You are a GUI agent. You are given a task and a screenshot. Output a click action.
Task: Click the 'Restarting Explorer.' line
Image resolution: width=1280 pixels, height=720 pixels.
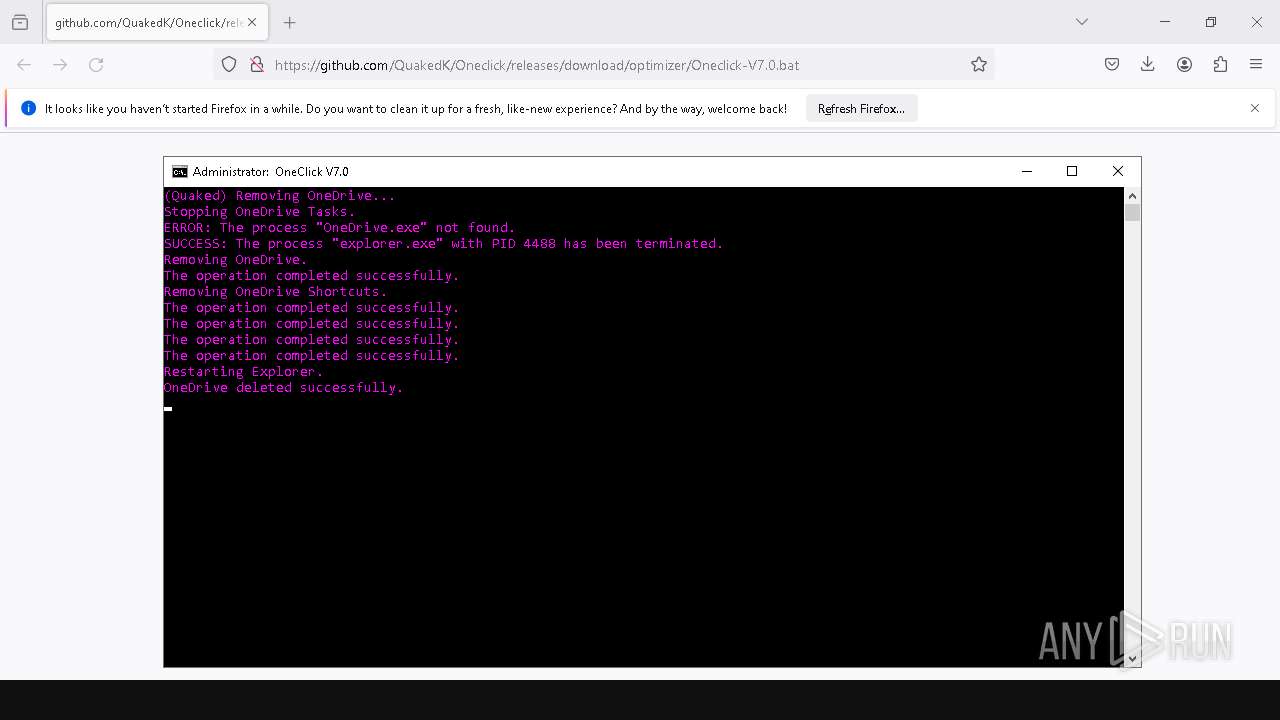244,372
